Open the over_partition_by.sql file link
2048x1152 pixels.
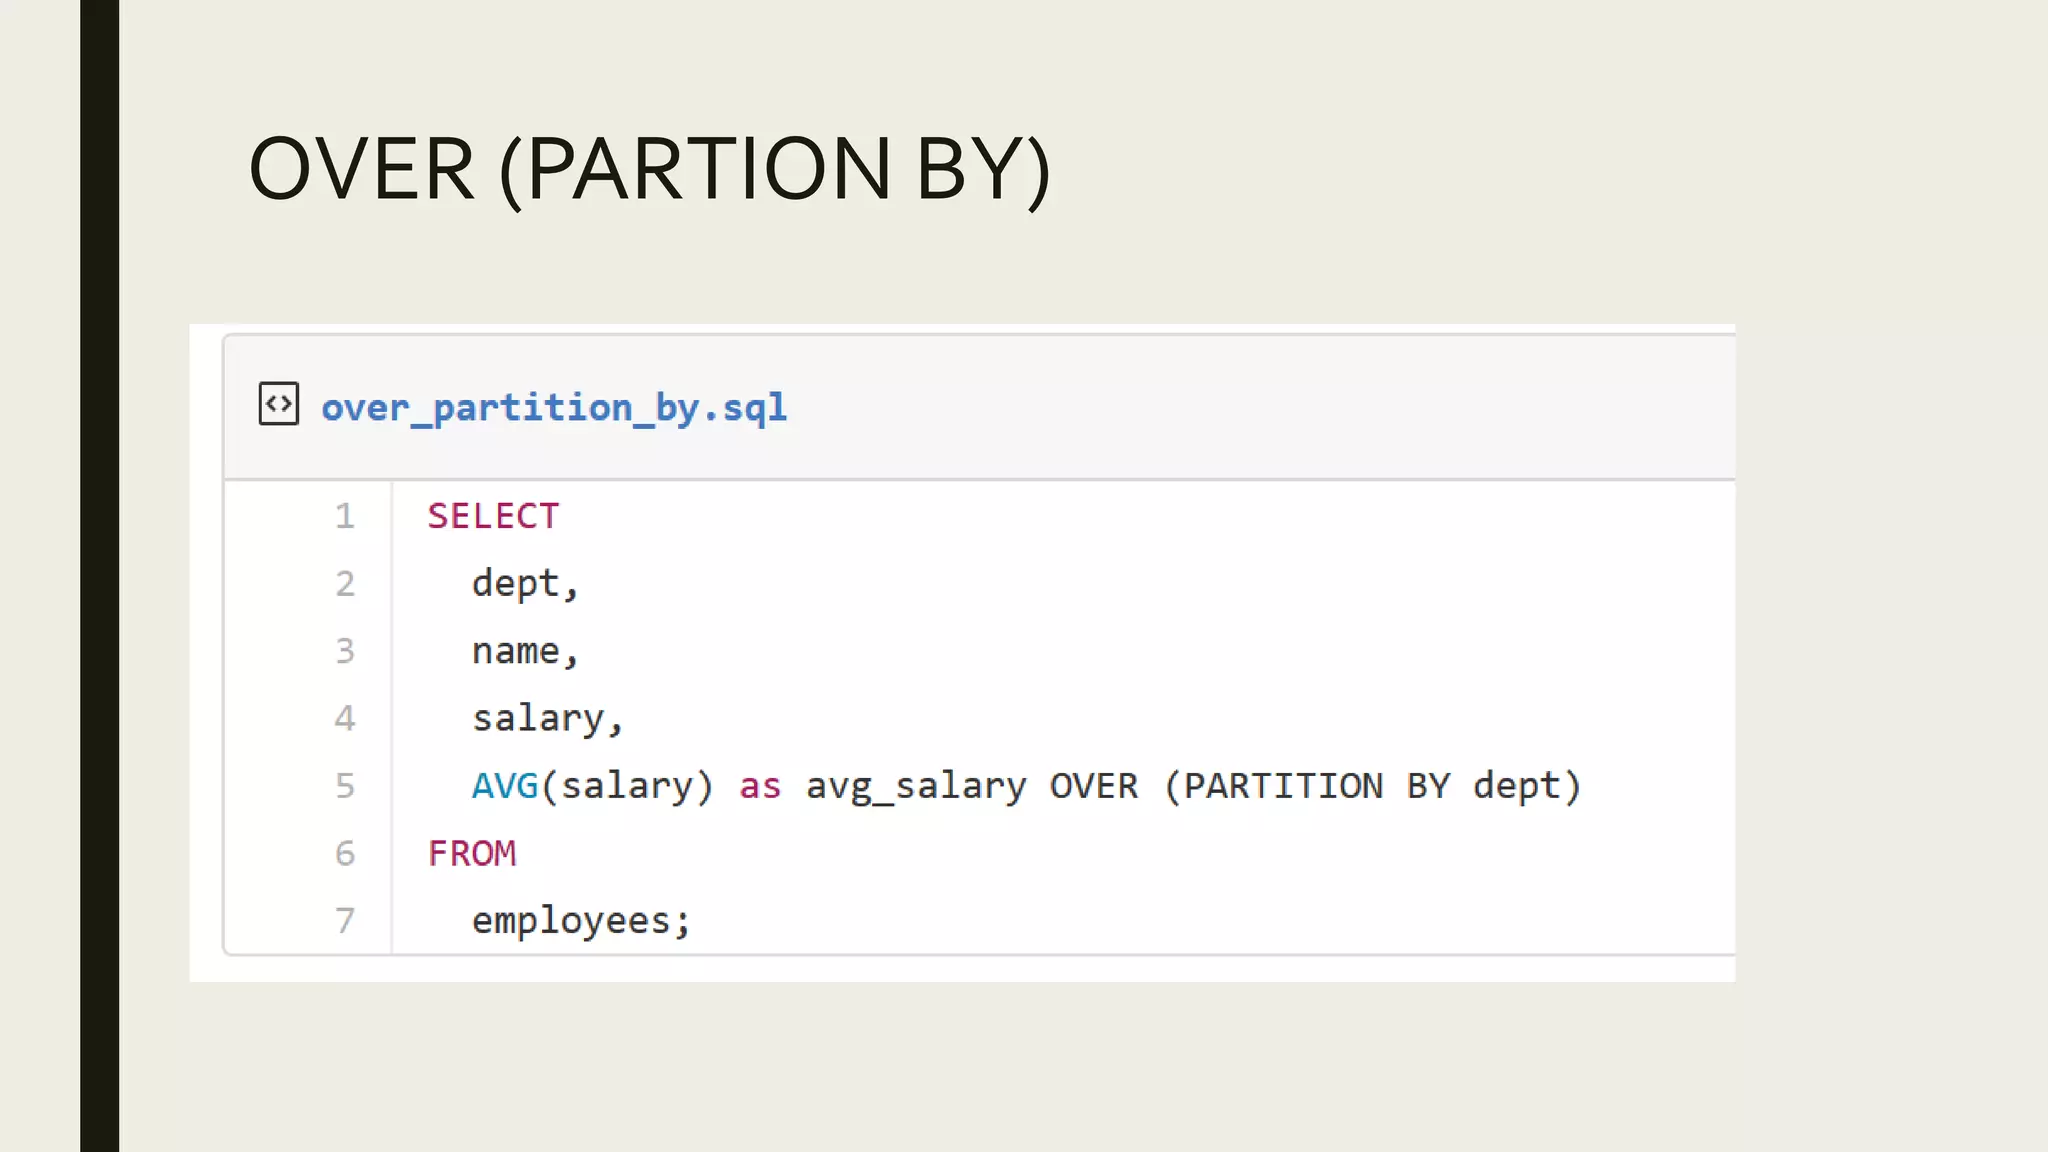(554, 408)
